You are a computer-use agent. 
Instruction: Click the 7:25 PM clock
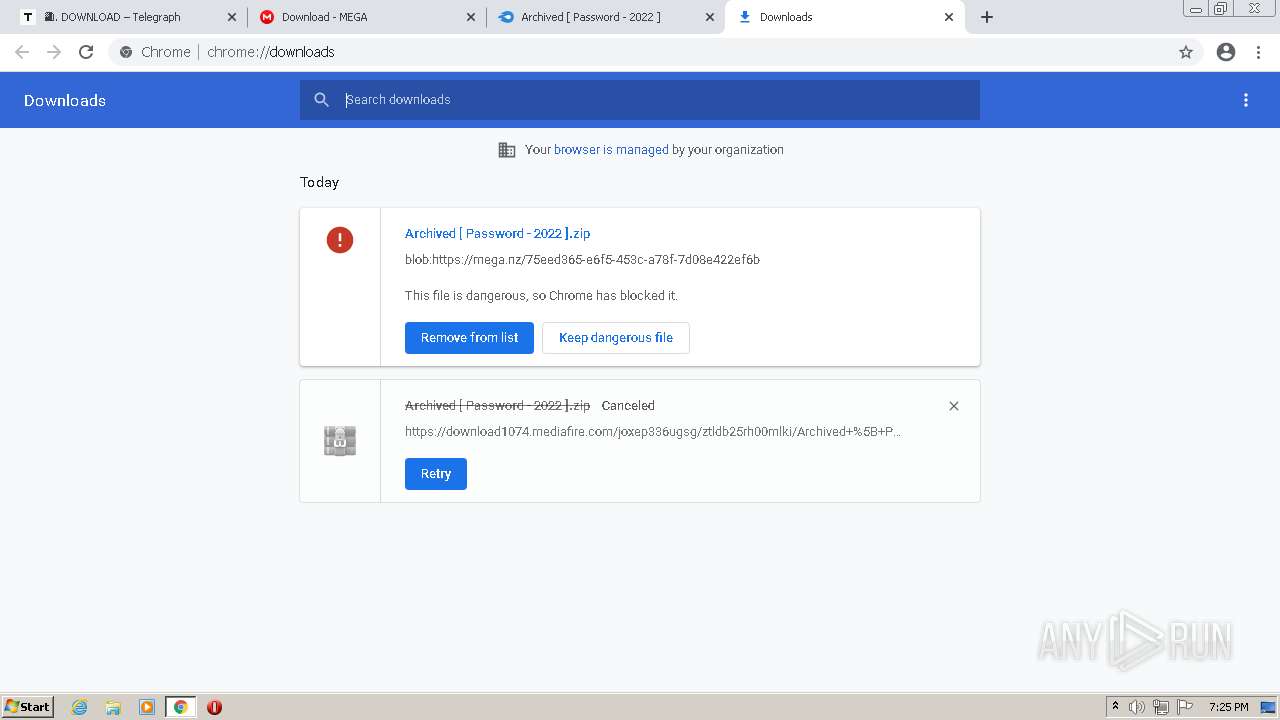click(1228, 707)
